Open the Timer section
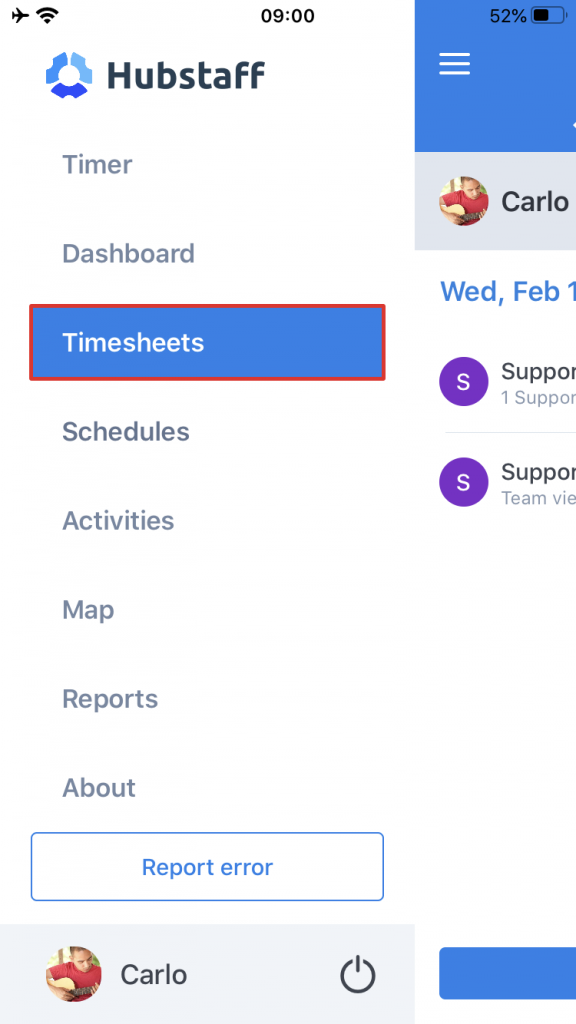Screen dimensions: 576x1024 point(97,165)
